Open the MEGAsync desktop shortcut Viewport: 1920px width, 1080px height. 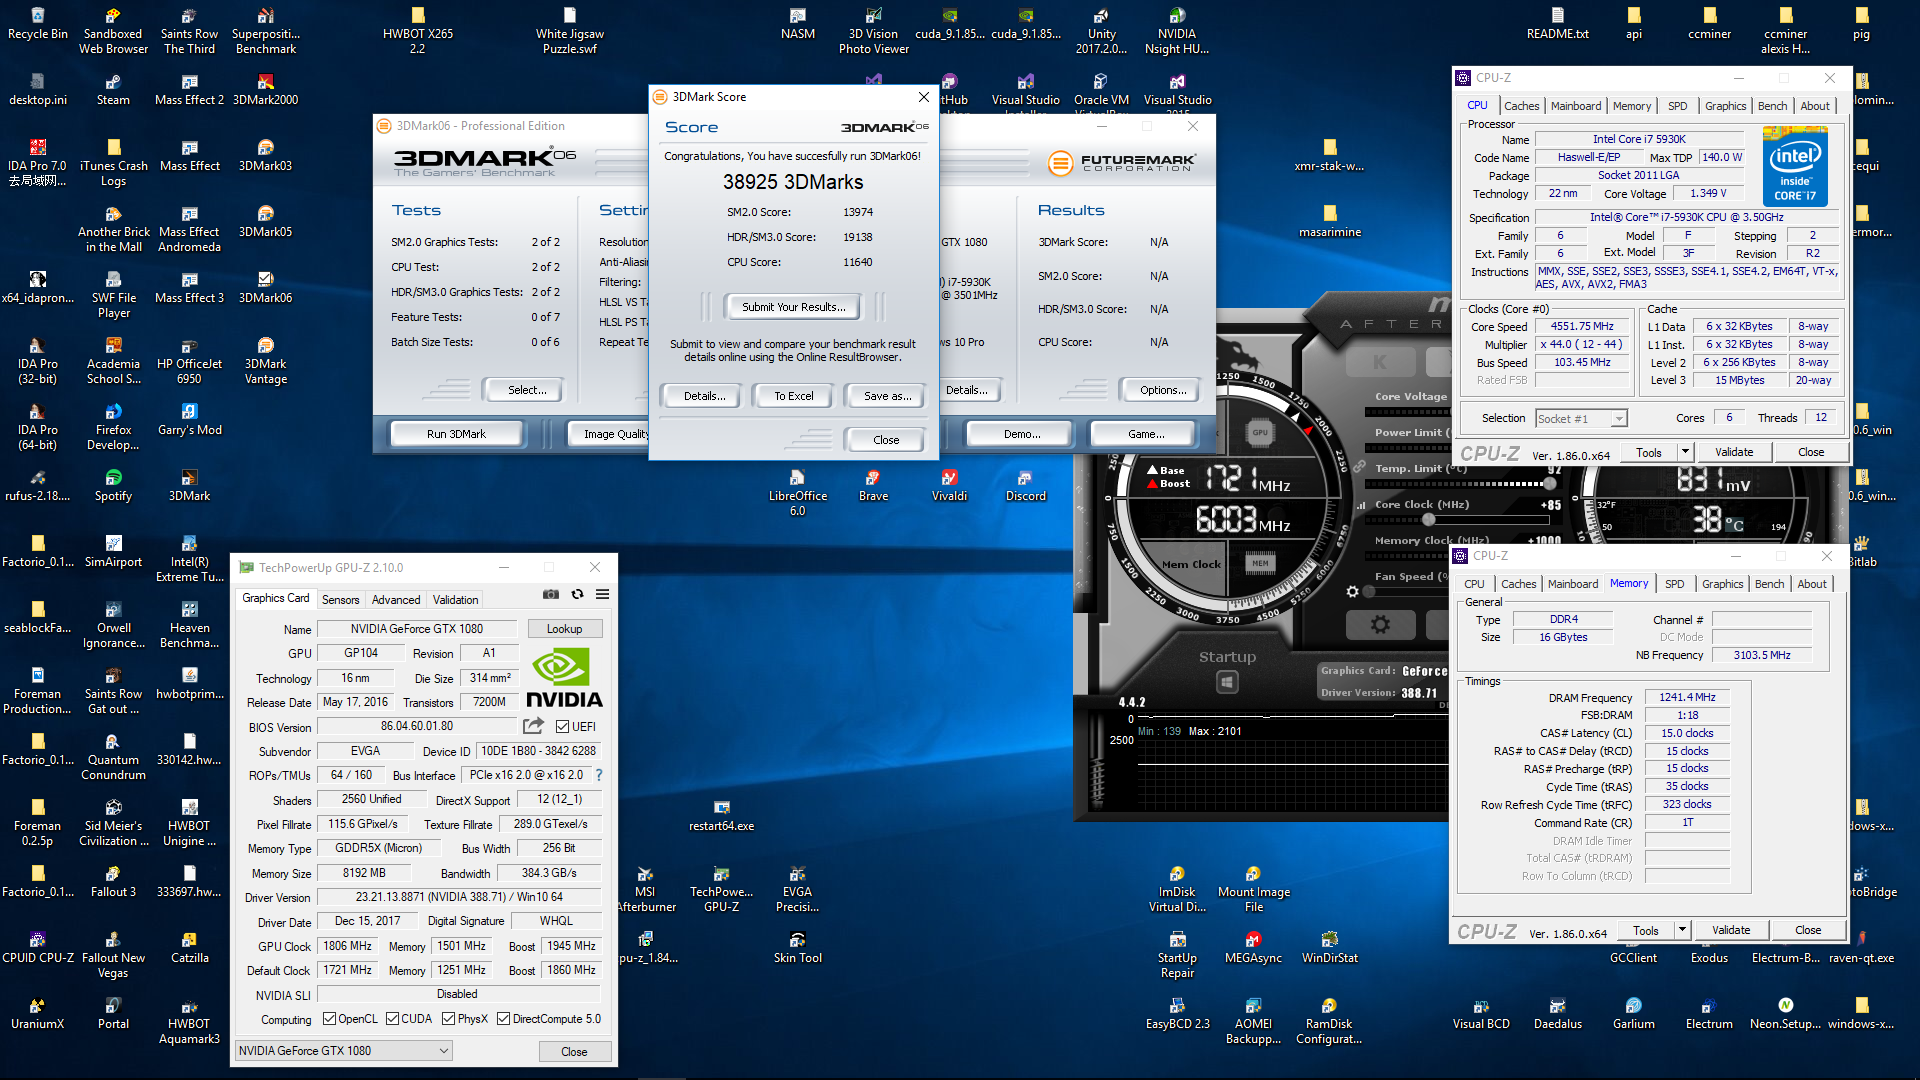[x=1253, y=948]
